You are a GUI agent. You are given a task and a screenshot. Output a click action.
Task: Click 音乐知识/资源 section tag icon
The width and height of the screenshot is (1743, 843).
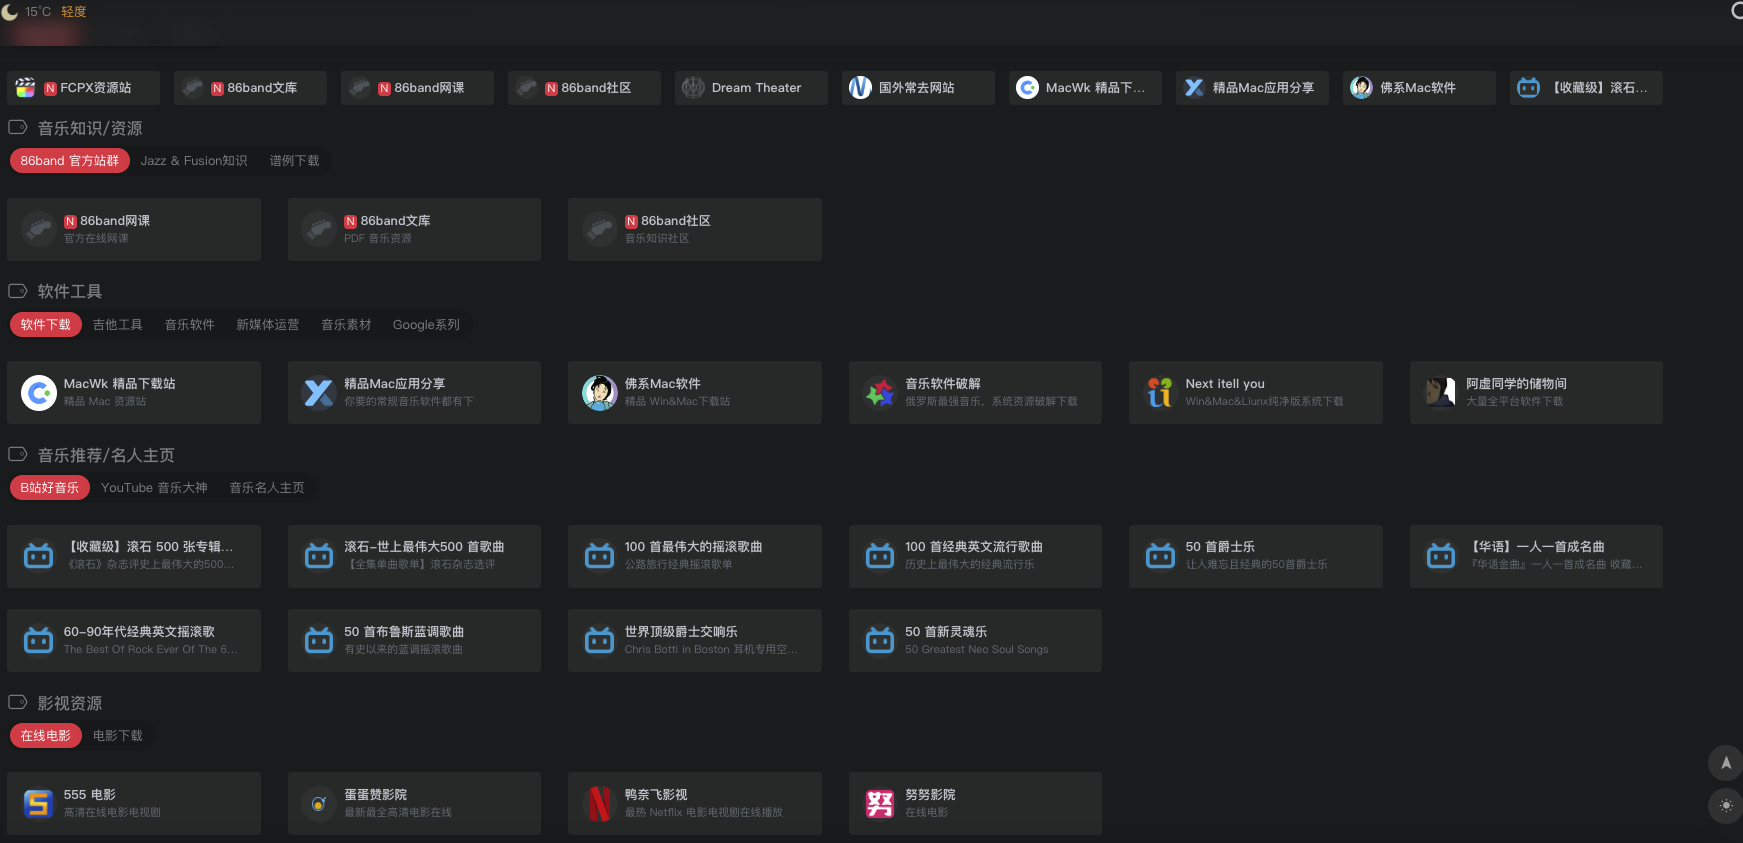tap(17, 128)
